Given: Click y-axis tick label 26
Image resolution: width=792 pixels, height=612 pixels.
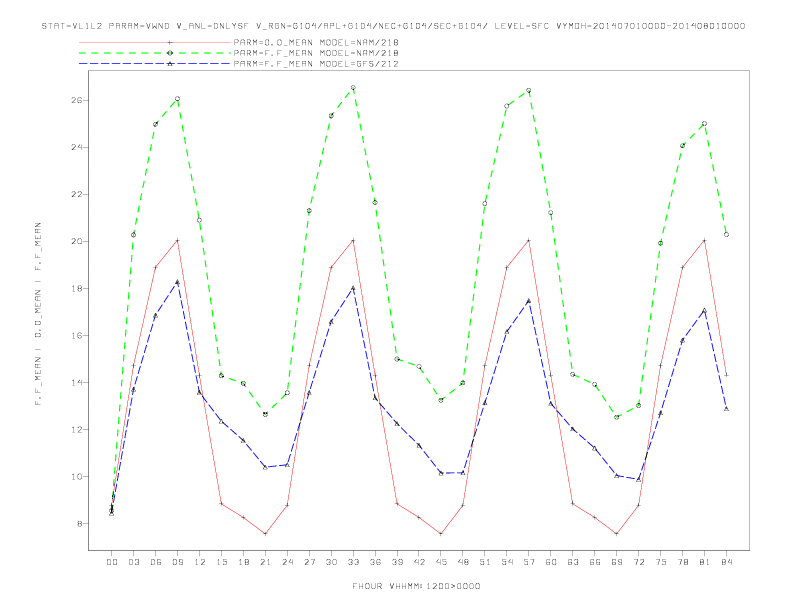Looking at the screenshot, I should pyautogui.click(x=77, y=100).
